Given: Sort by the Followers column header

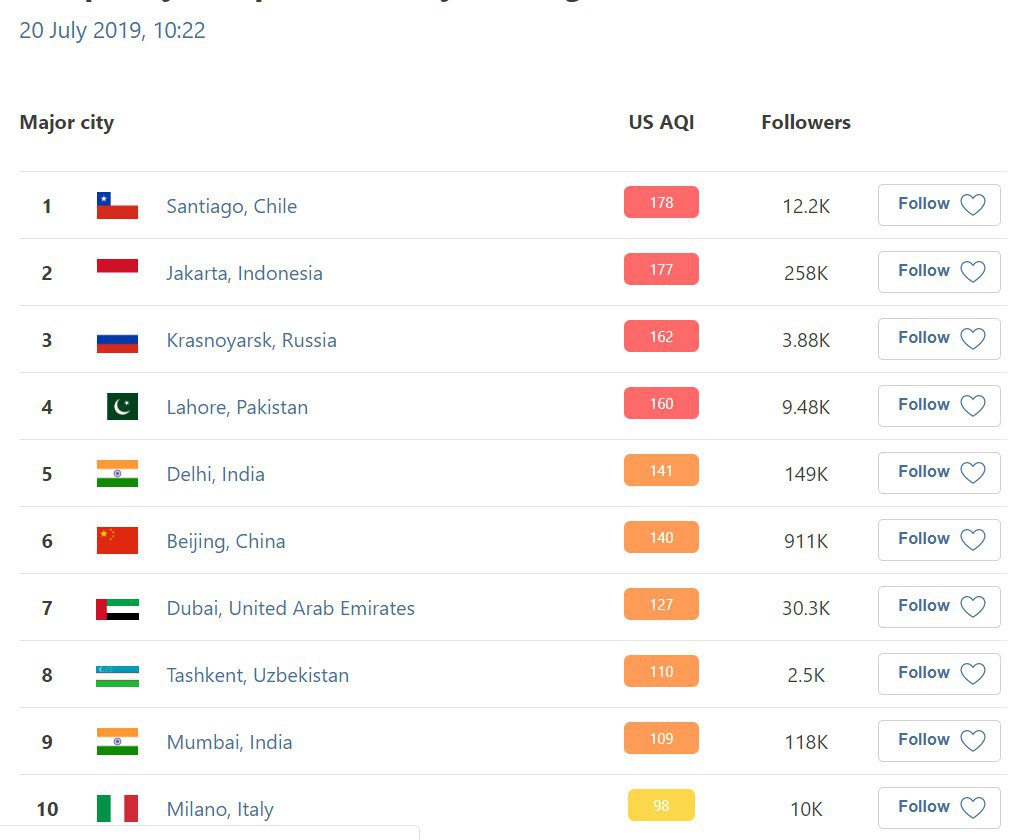Looking at the screenshot, I should 806,122.
